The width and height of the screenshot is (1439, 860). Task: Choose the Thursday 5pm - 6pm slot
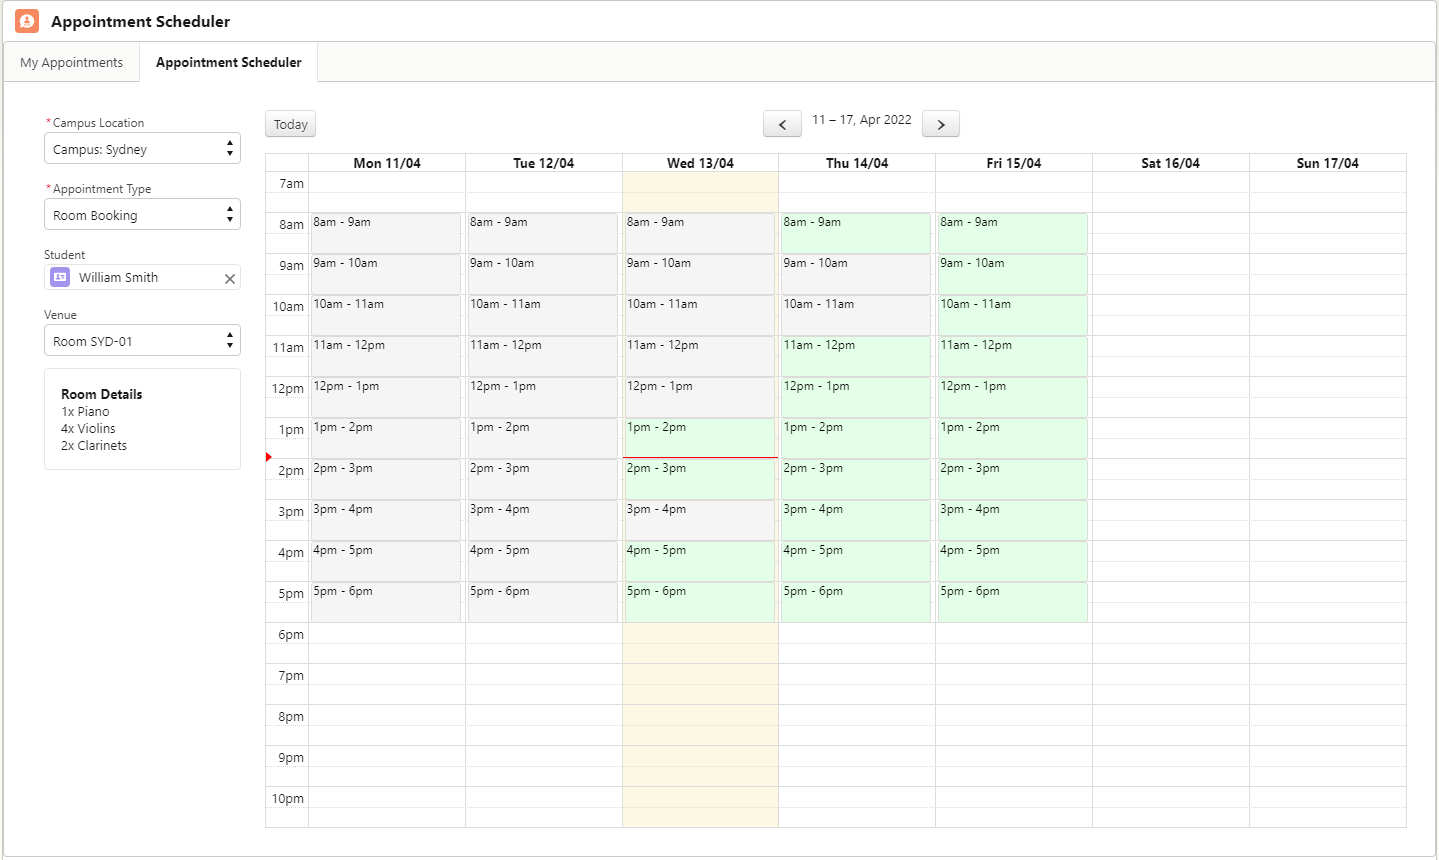(x=855, y=602)
